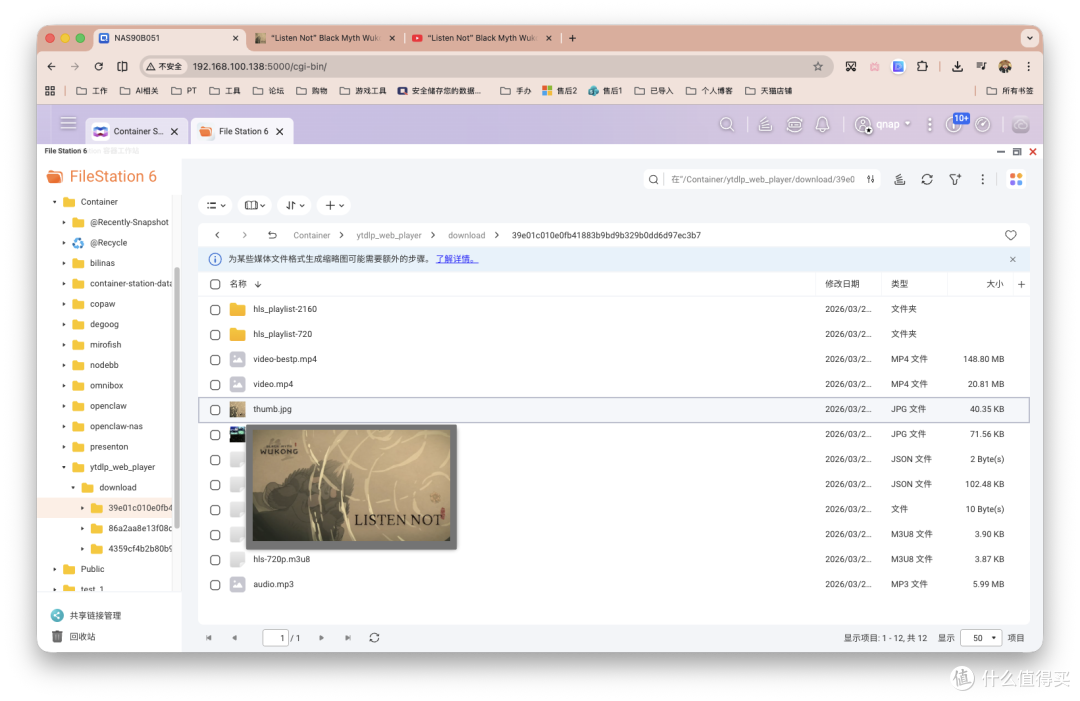Navigate to ytdlp_web_player breadcrumb

[x=388, y=236]
